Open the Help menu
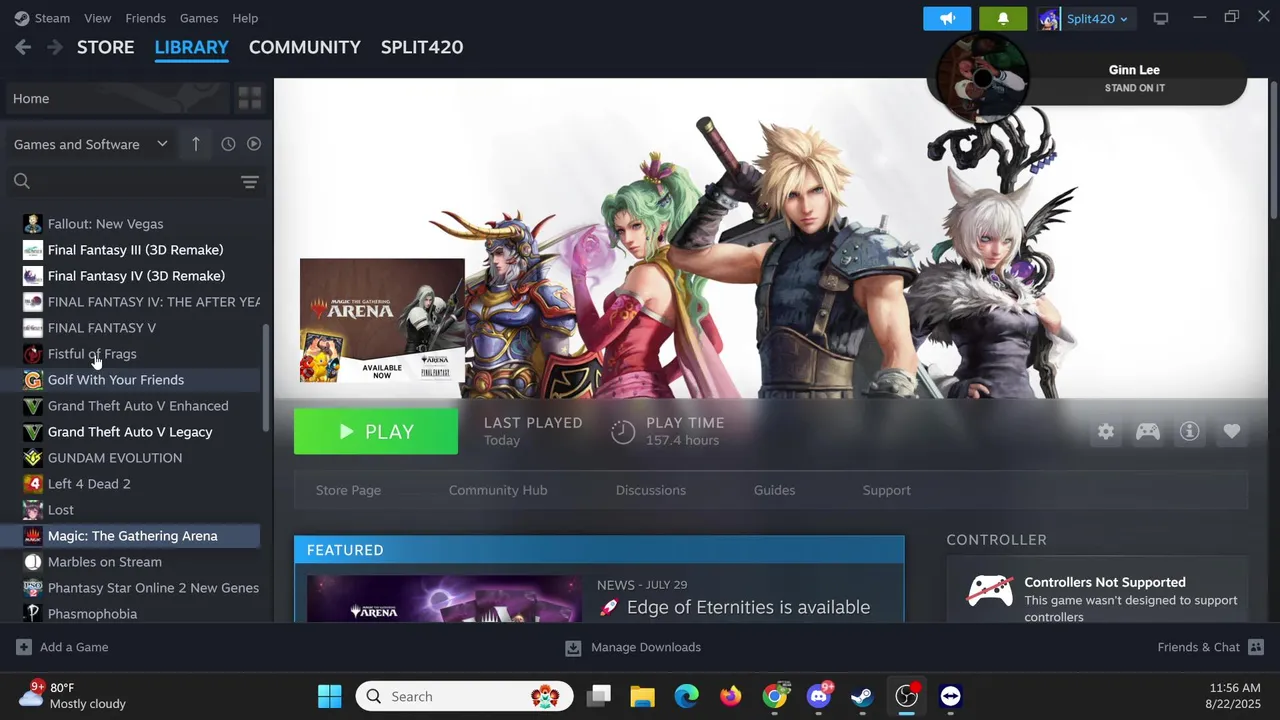The image size is (1280, 720). (x=245, y=18)
